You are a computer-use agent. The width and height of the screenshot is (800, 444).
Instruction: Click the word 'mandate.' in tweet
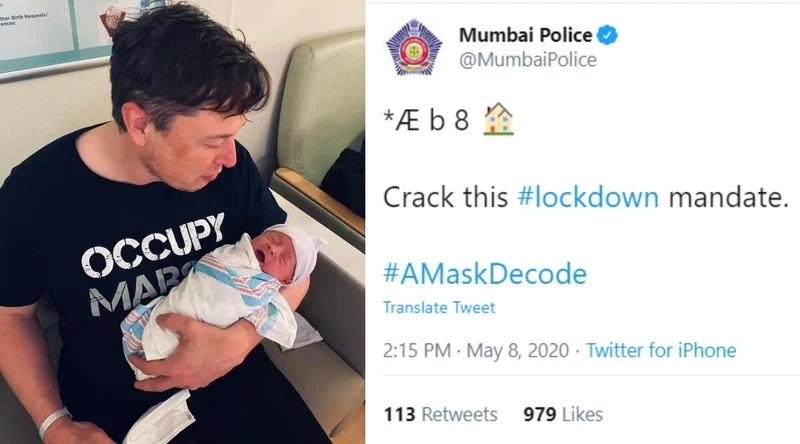click(x=729, y=197)
